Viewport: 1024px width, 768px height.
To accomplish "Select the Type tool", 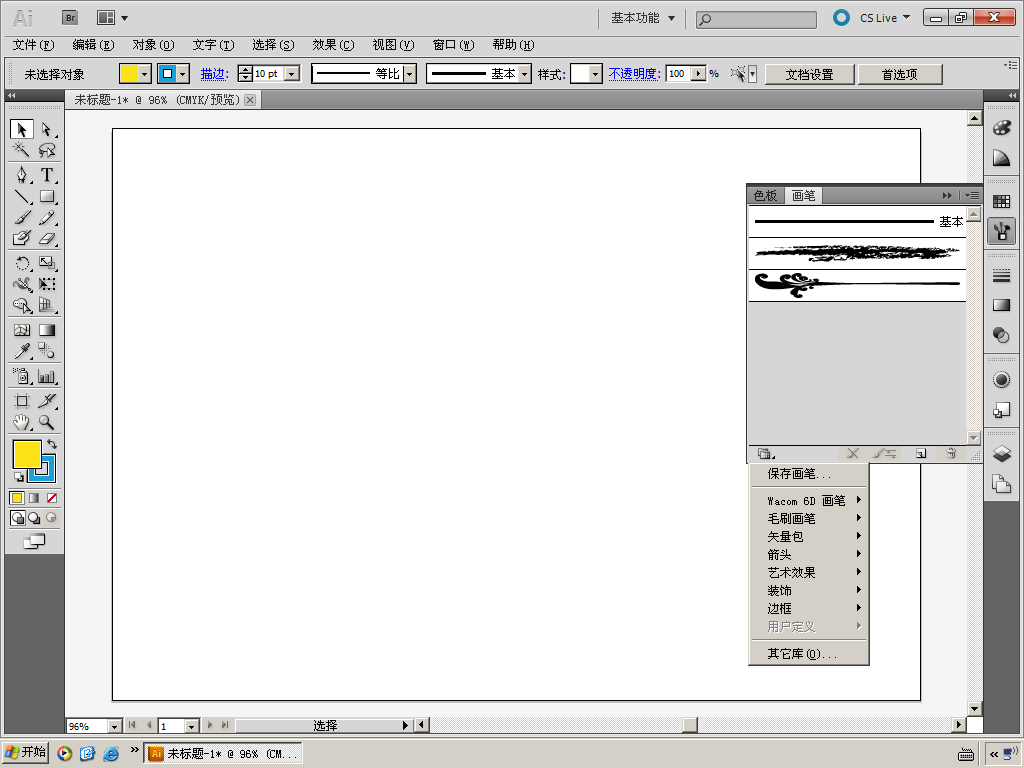I will tap(46, 174).
